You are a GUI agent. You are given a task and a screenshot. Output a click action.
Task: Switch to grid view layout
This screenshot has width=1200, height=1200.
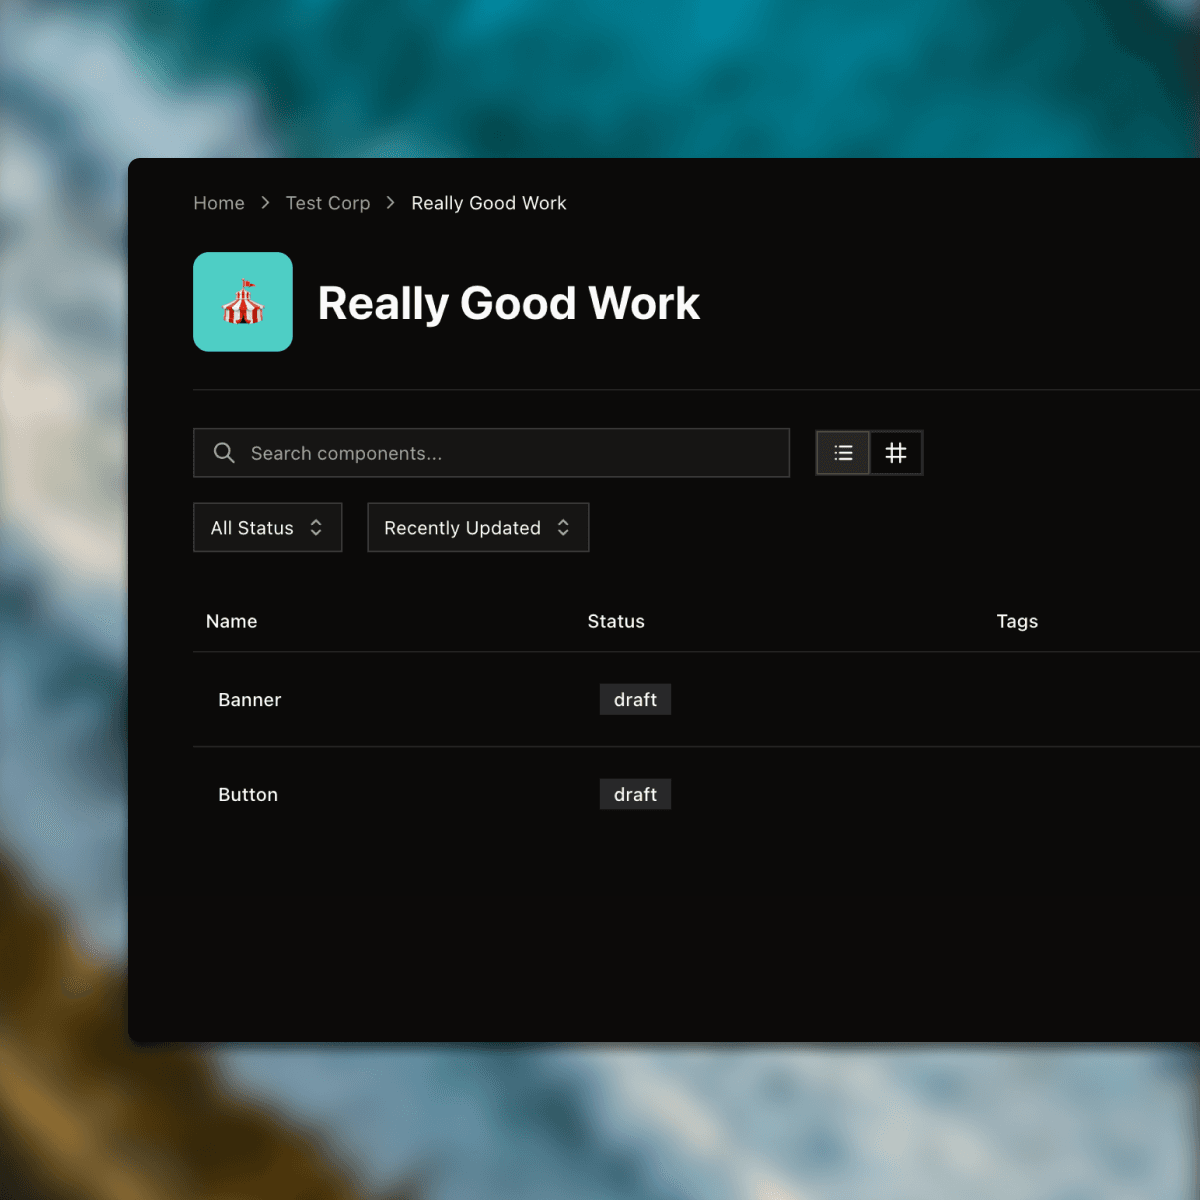tap(896, 453)
